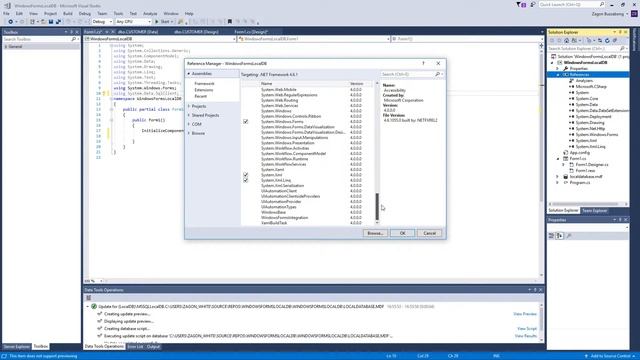The height and width of the screenshot is (360, 640).
Task: Click Categorized icon in Properties panel
Action: click(x=551, y=236)
